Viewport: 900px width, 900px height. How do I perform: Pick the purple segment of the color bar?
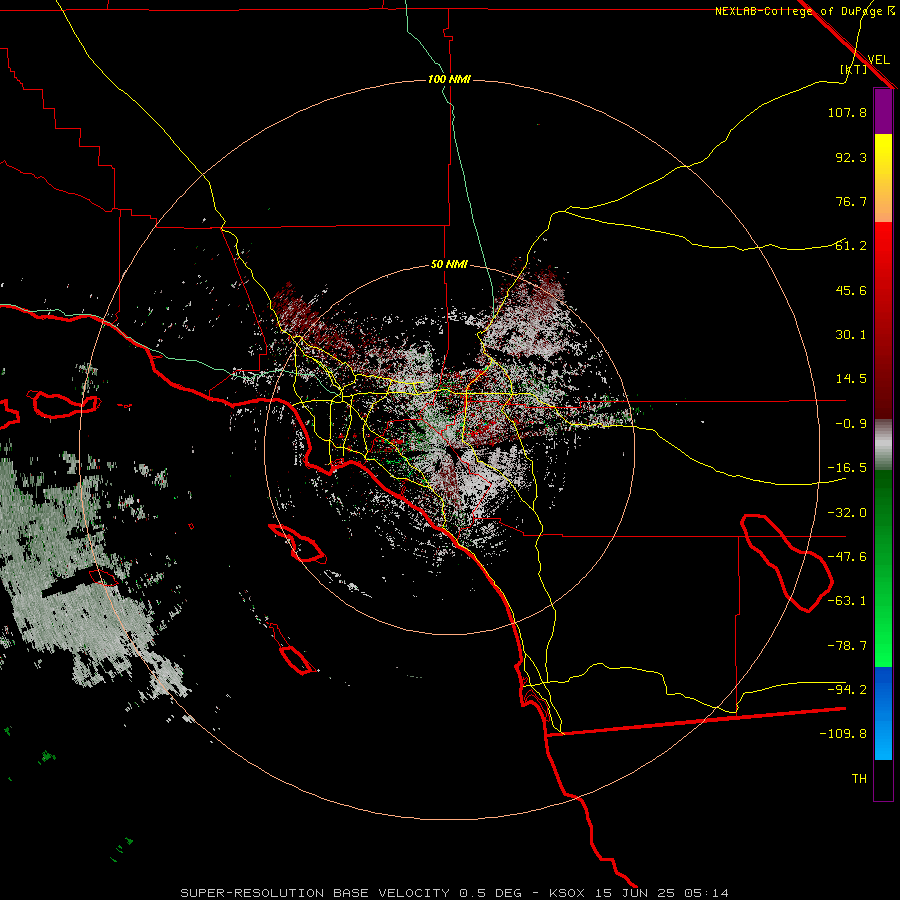(x=883, y=111)
